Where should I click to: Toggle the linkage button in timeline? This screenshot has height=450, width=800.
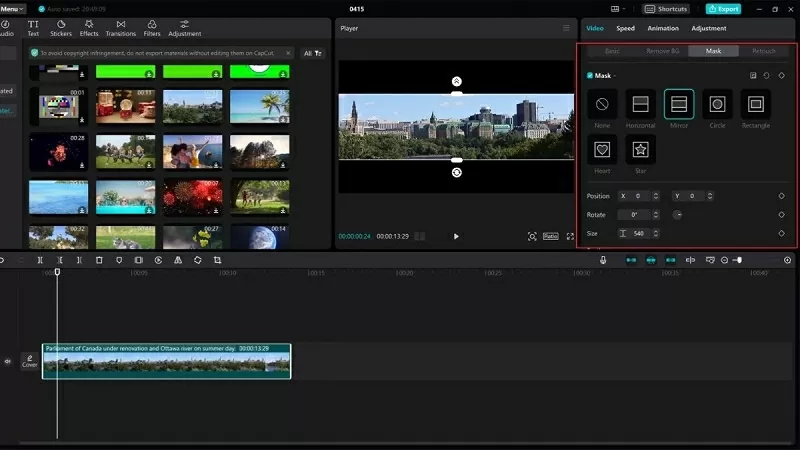click(670, 260)
